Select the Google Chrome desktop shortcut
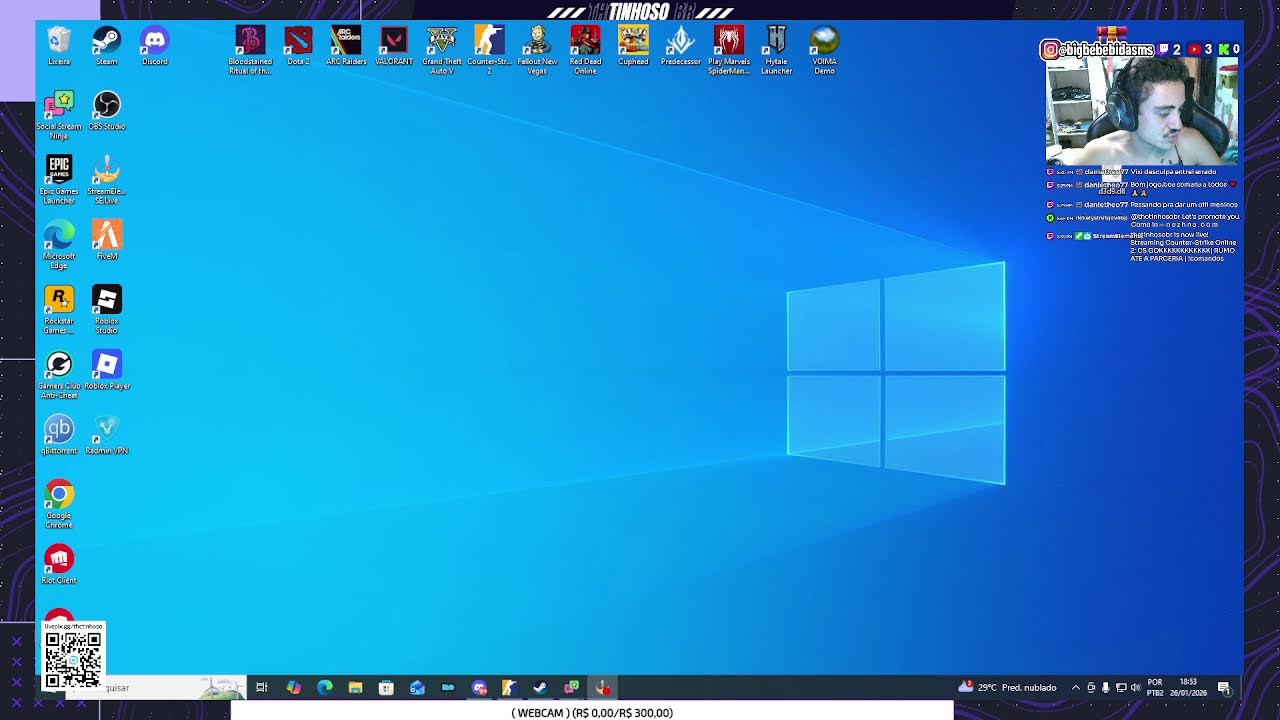Image resolution: width=1280 pixels, height=720 pixels. pos(59,505)
